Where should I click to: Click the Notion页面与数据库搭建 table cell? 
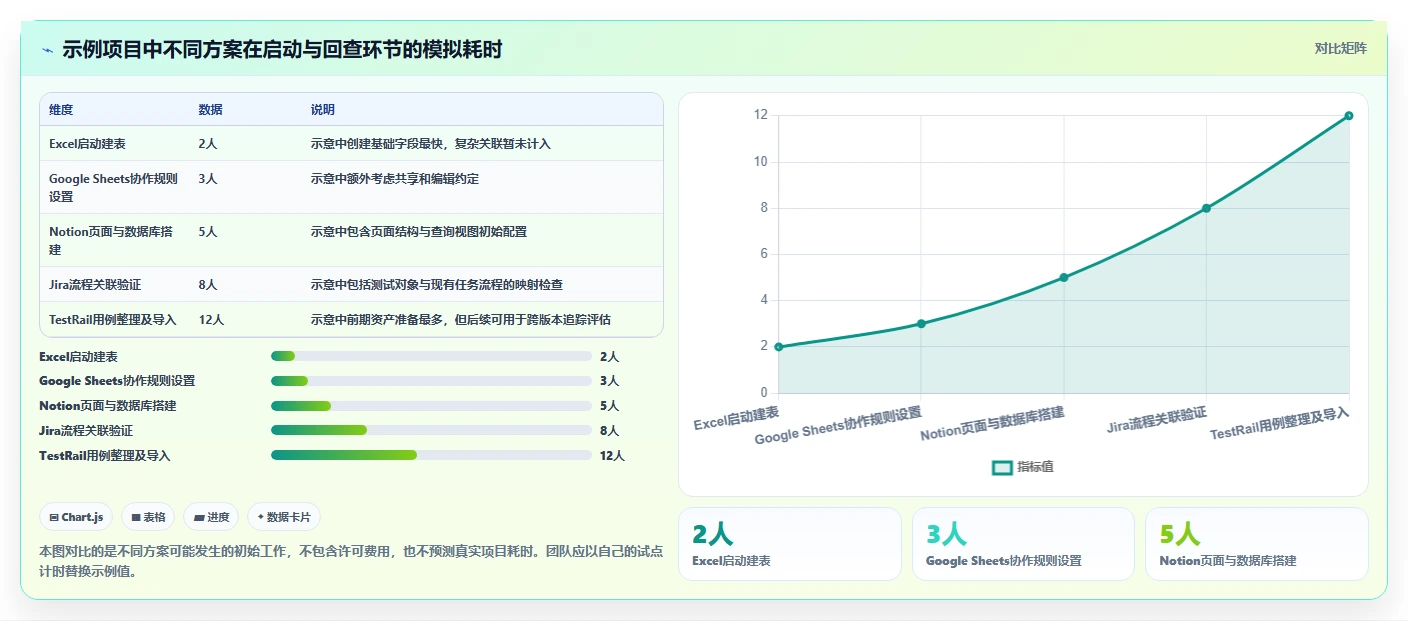[114, 240]
